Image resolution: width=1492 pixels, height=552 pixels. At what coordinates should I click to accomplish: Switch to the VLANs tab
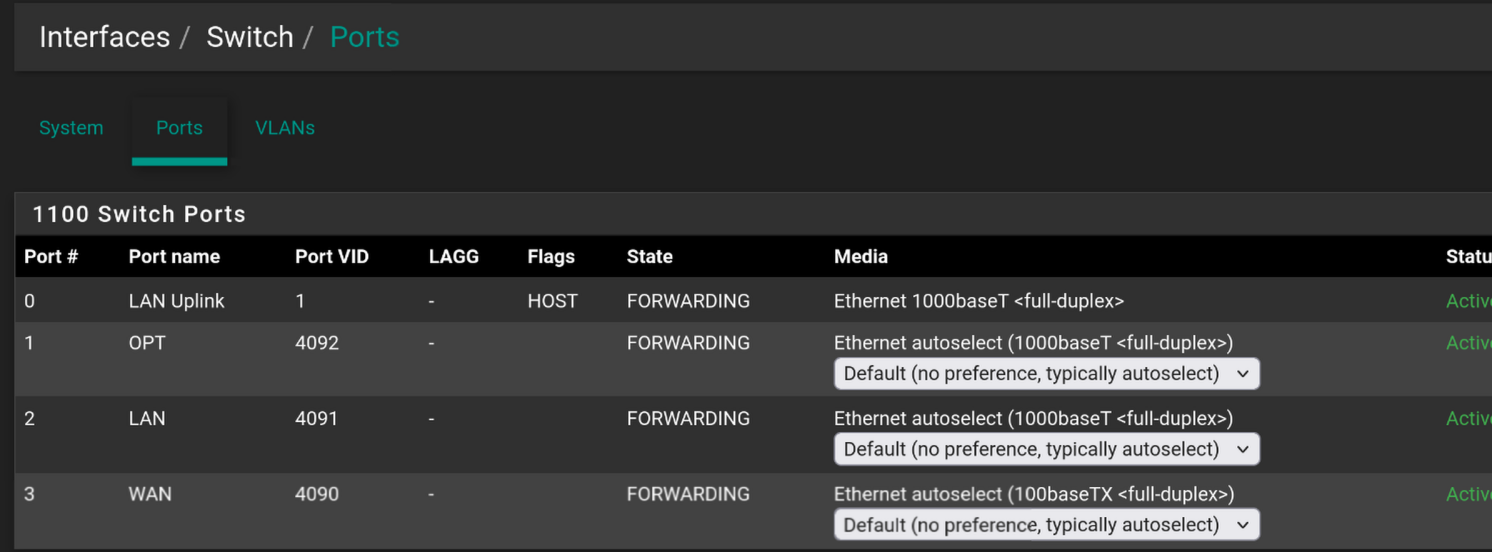tap(285, 128)
